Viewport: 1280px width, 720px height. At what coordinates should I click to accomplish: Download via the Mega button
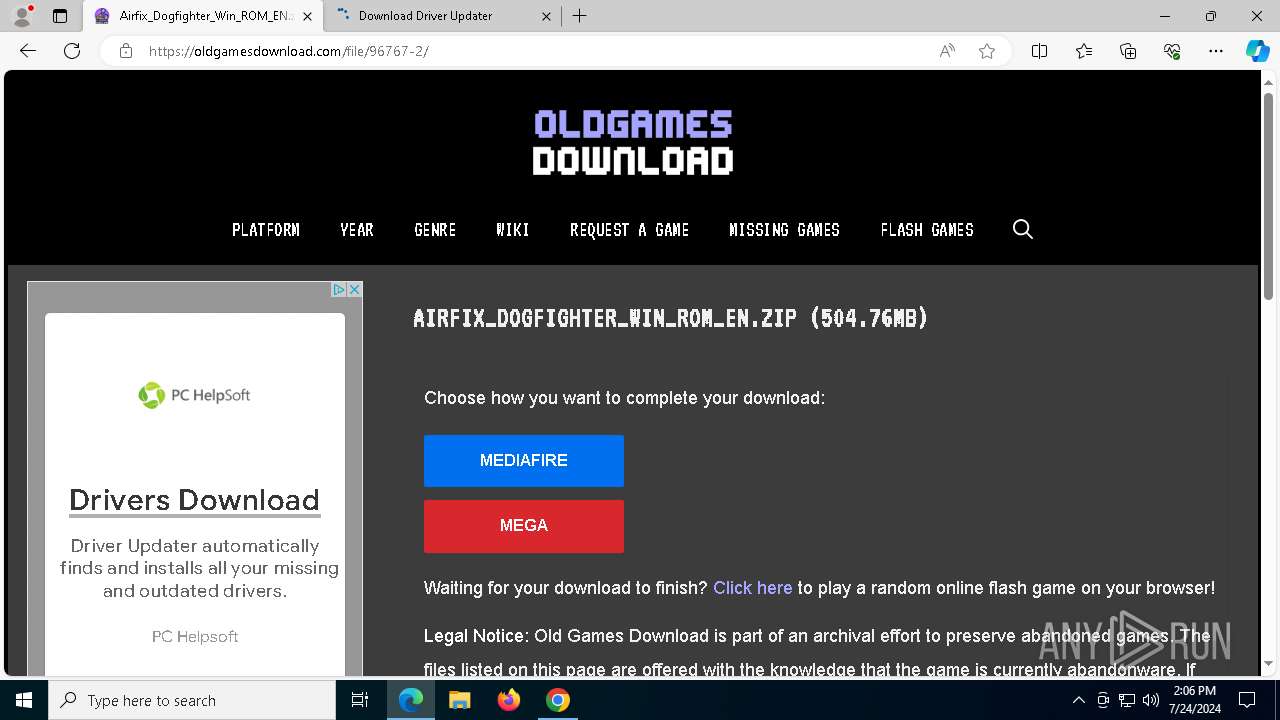[524, 526]
